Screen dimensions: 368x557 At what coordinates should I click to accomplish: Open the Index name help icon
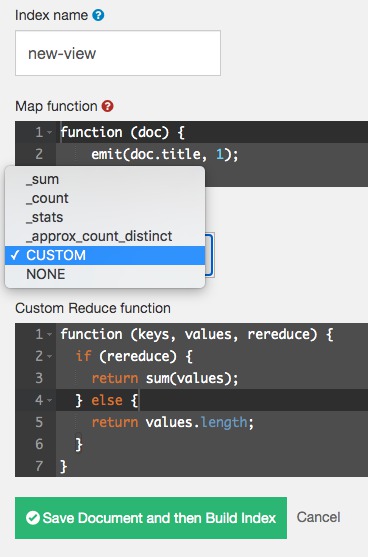pos(98,15)
